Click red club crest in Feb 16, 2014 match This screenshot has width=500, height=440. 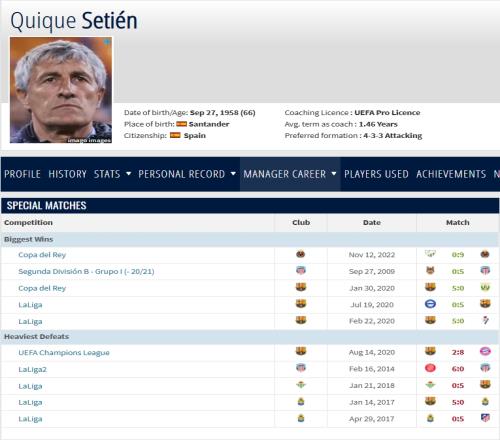(x=430, y=368)
